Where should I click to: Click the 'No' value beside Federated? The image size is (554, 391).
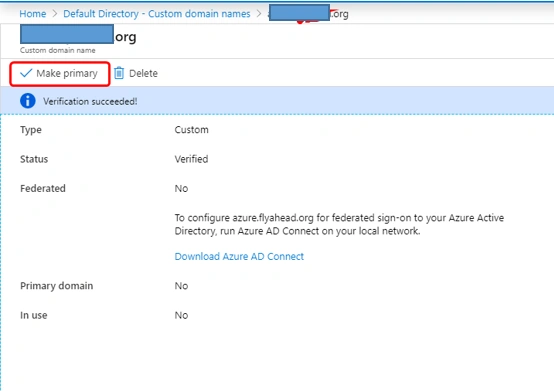[181, 189]
